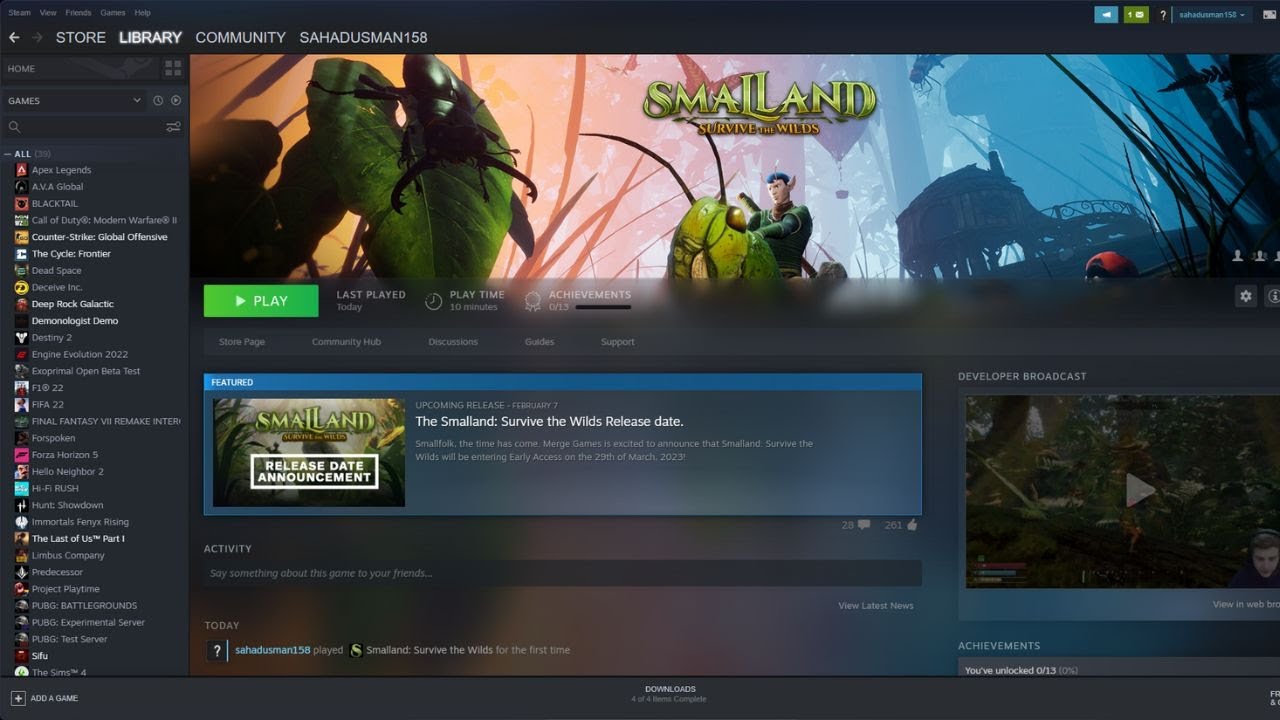Click the search magnifier icon in library
This screenshot has width=1280, height=720.
point(14,127)
